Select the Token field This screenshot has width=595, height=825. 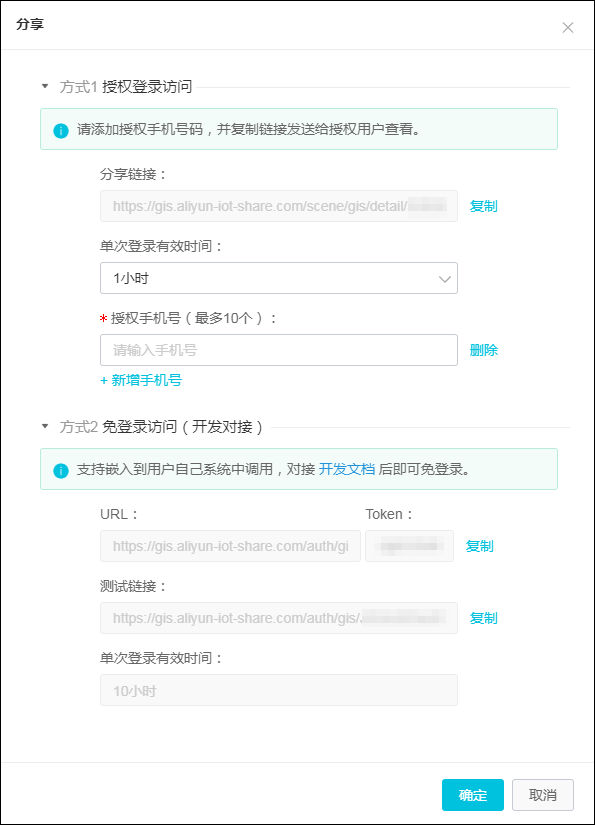click(409, 546)
